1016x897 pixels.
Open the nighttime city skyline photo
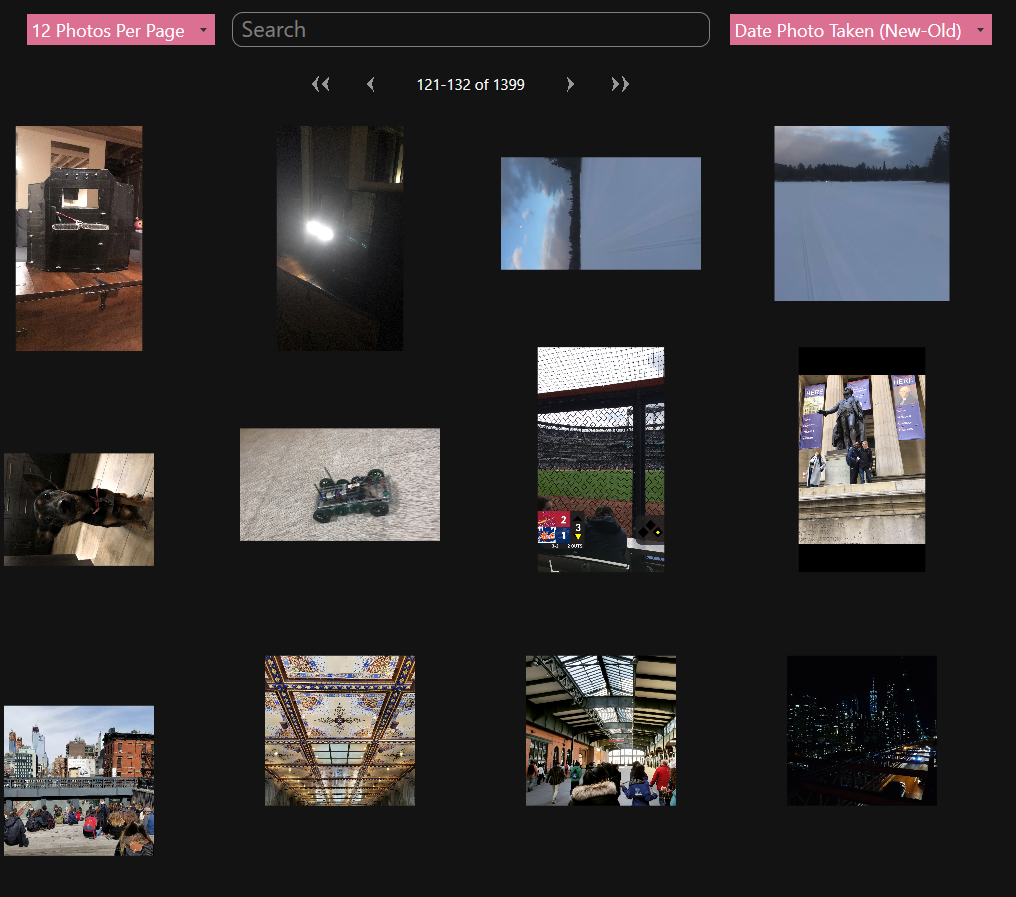(861, 730)
